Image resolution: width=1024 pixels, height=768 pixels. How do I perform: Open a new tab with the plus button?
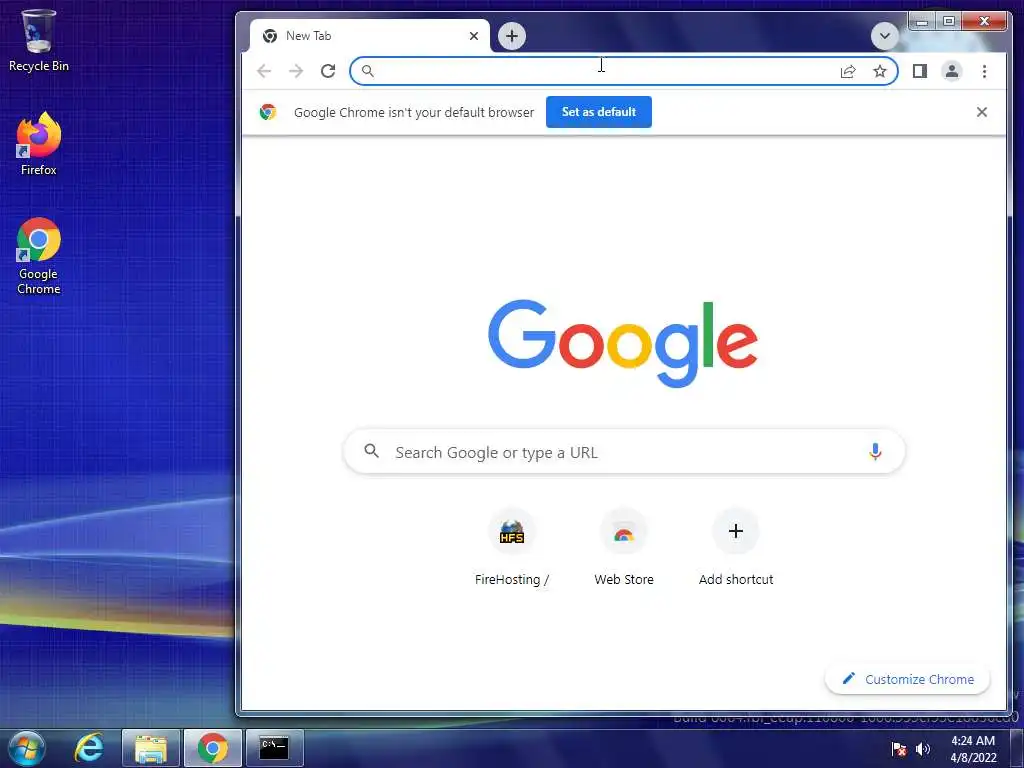click(x=512, y=36)
